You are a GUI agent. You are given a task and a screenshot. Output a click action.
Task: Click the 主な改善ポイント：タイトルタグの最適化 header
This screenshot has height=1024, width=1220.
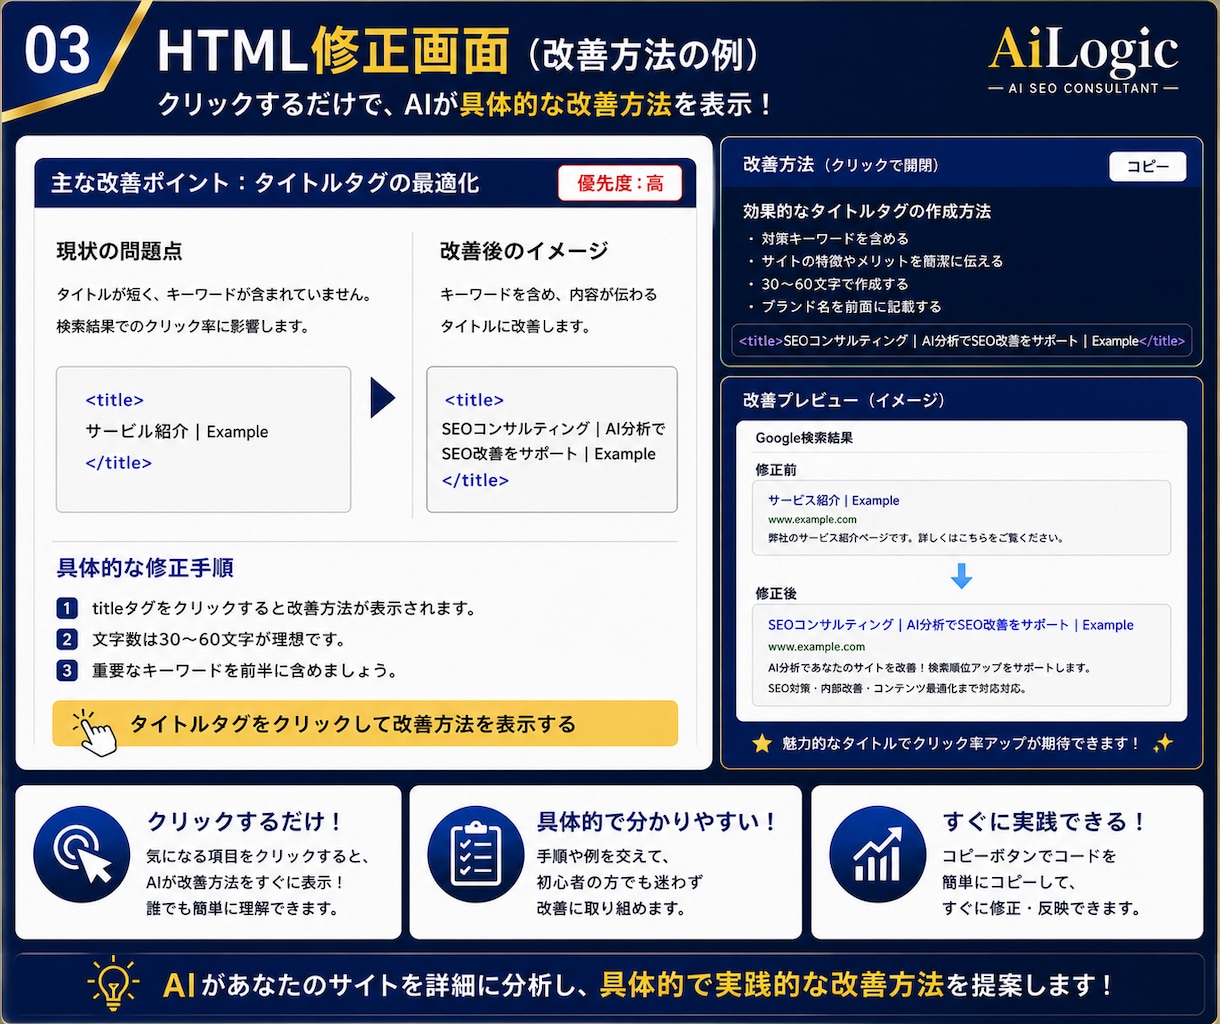pos(265,183)
